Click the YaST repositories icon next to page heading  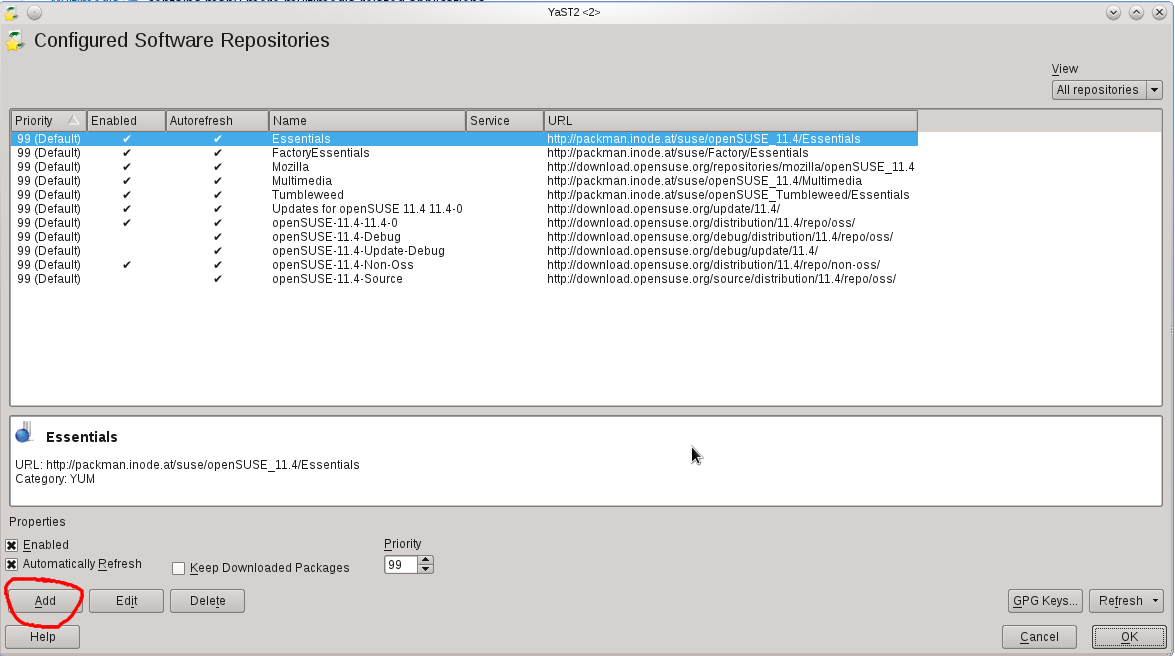coord(14,40)
